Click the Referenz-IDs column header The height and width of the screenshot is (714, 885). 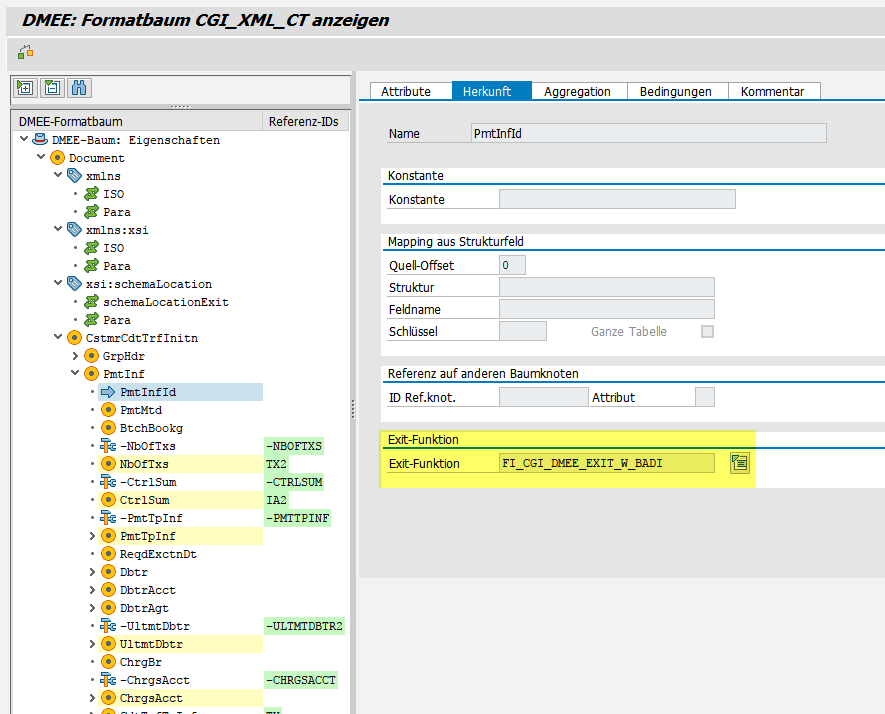(304, 122)
